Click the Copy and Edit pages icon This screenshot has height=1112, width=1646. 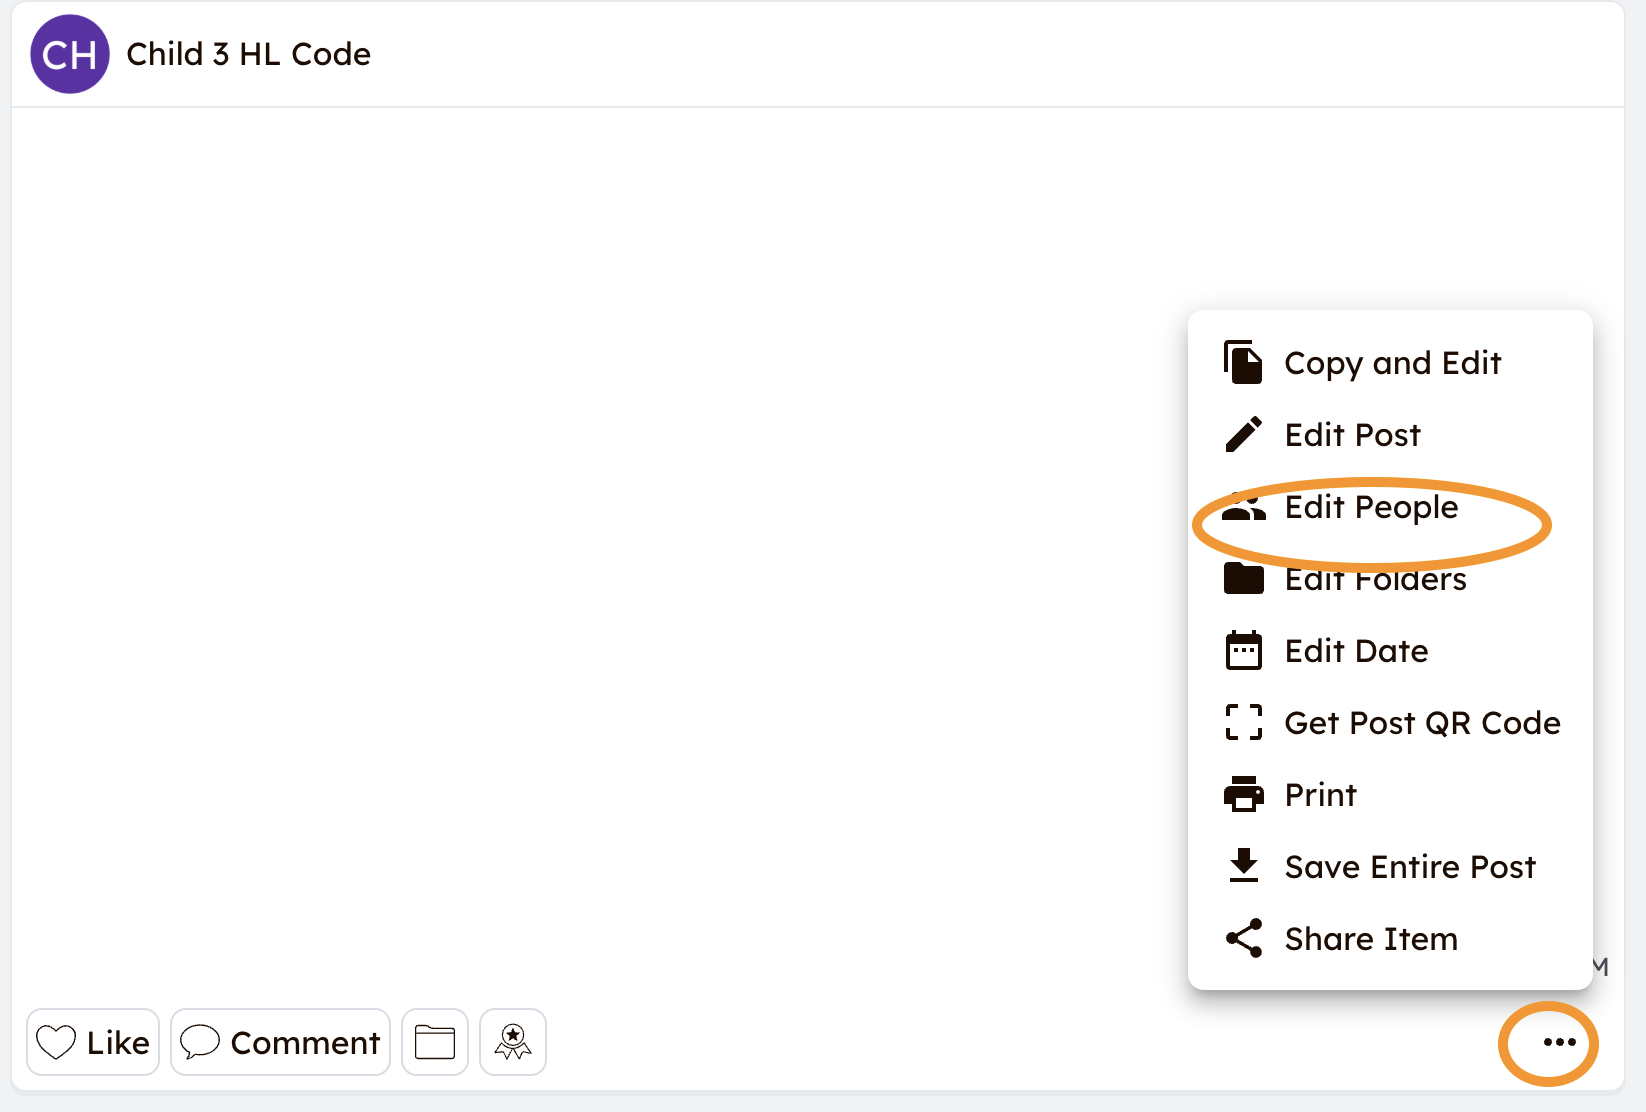point(1243,362)
